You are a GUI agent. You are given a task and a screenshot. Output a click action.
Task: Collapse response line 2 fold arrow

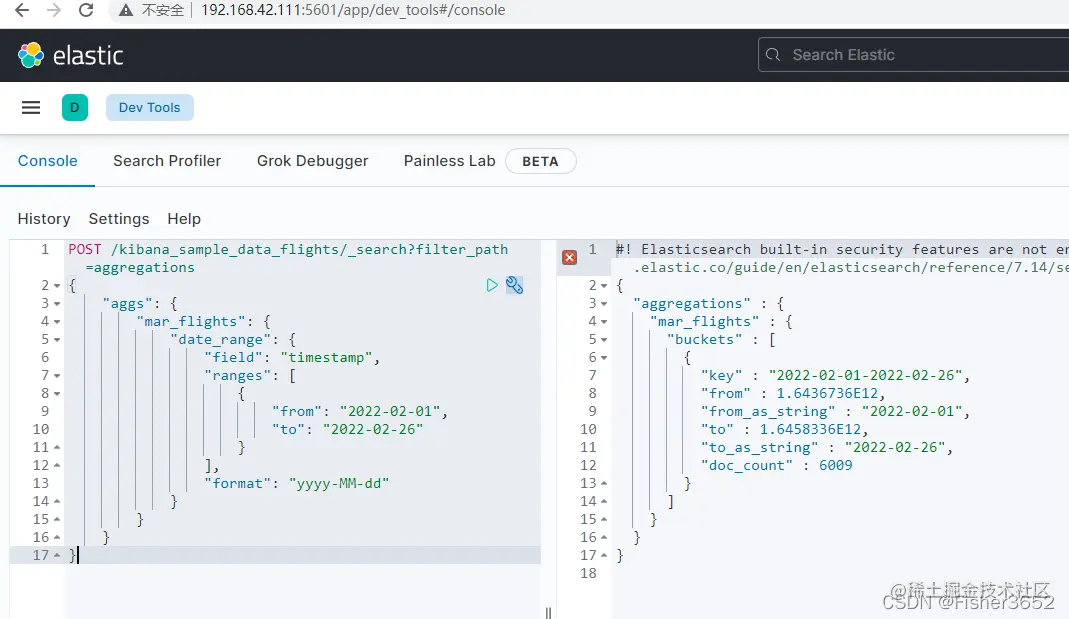(x=604, y=286)
